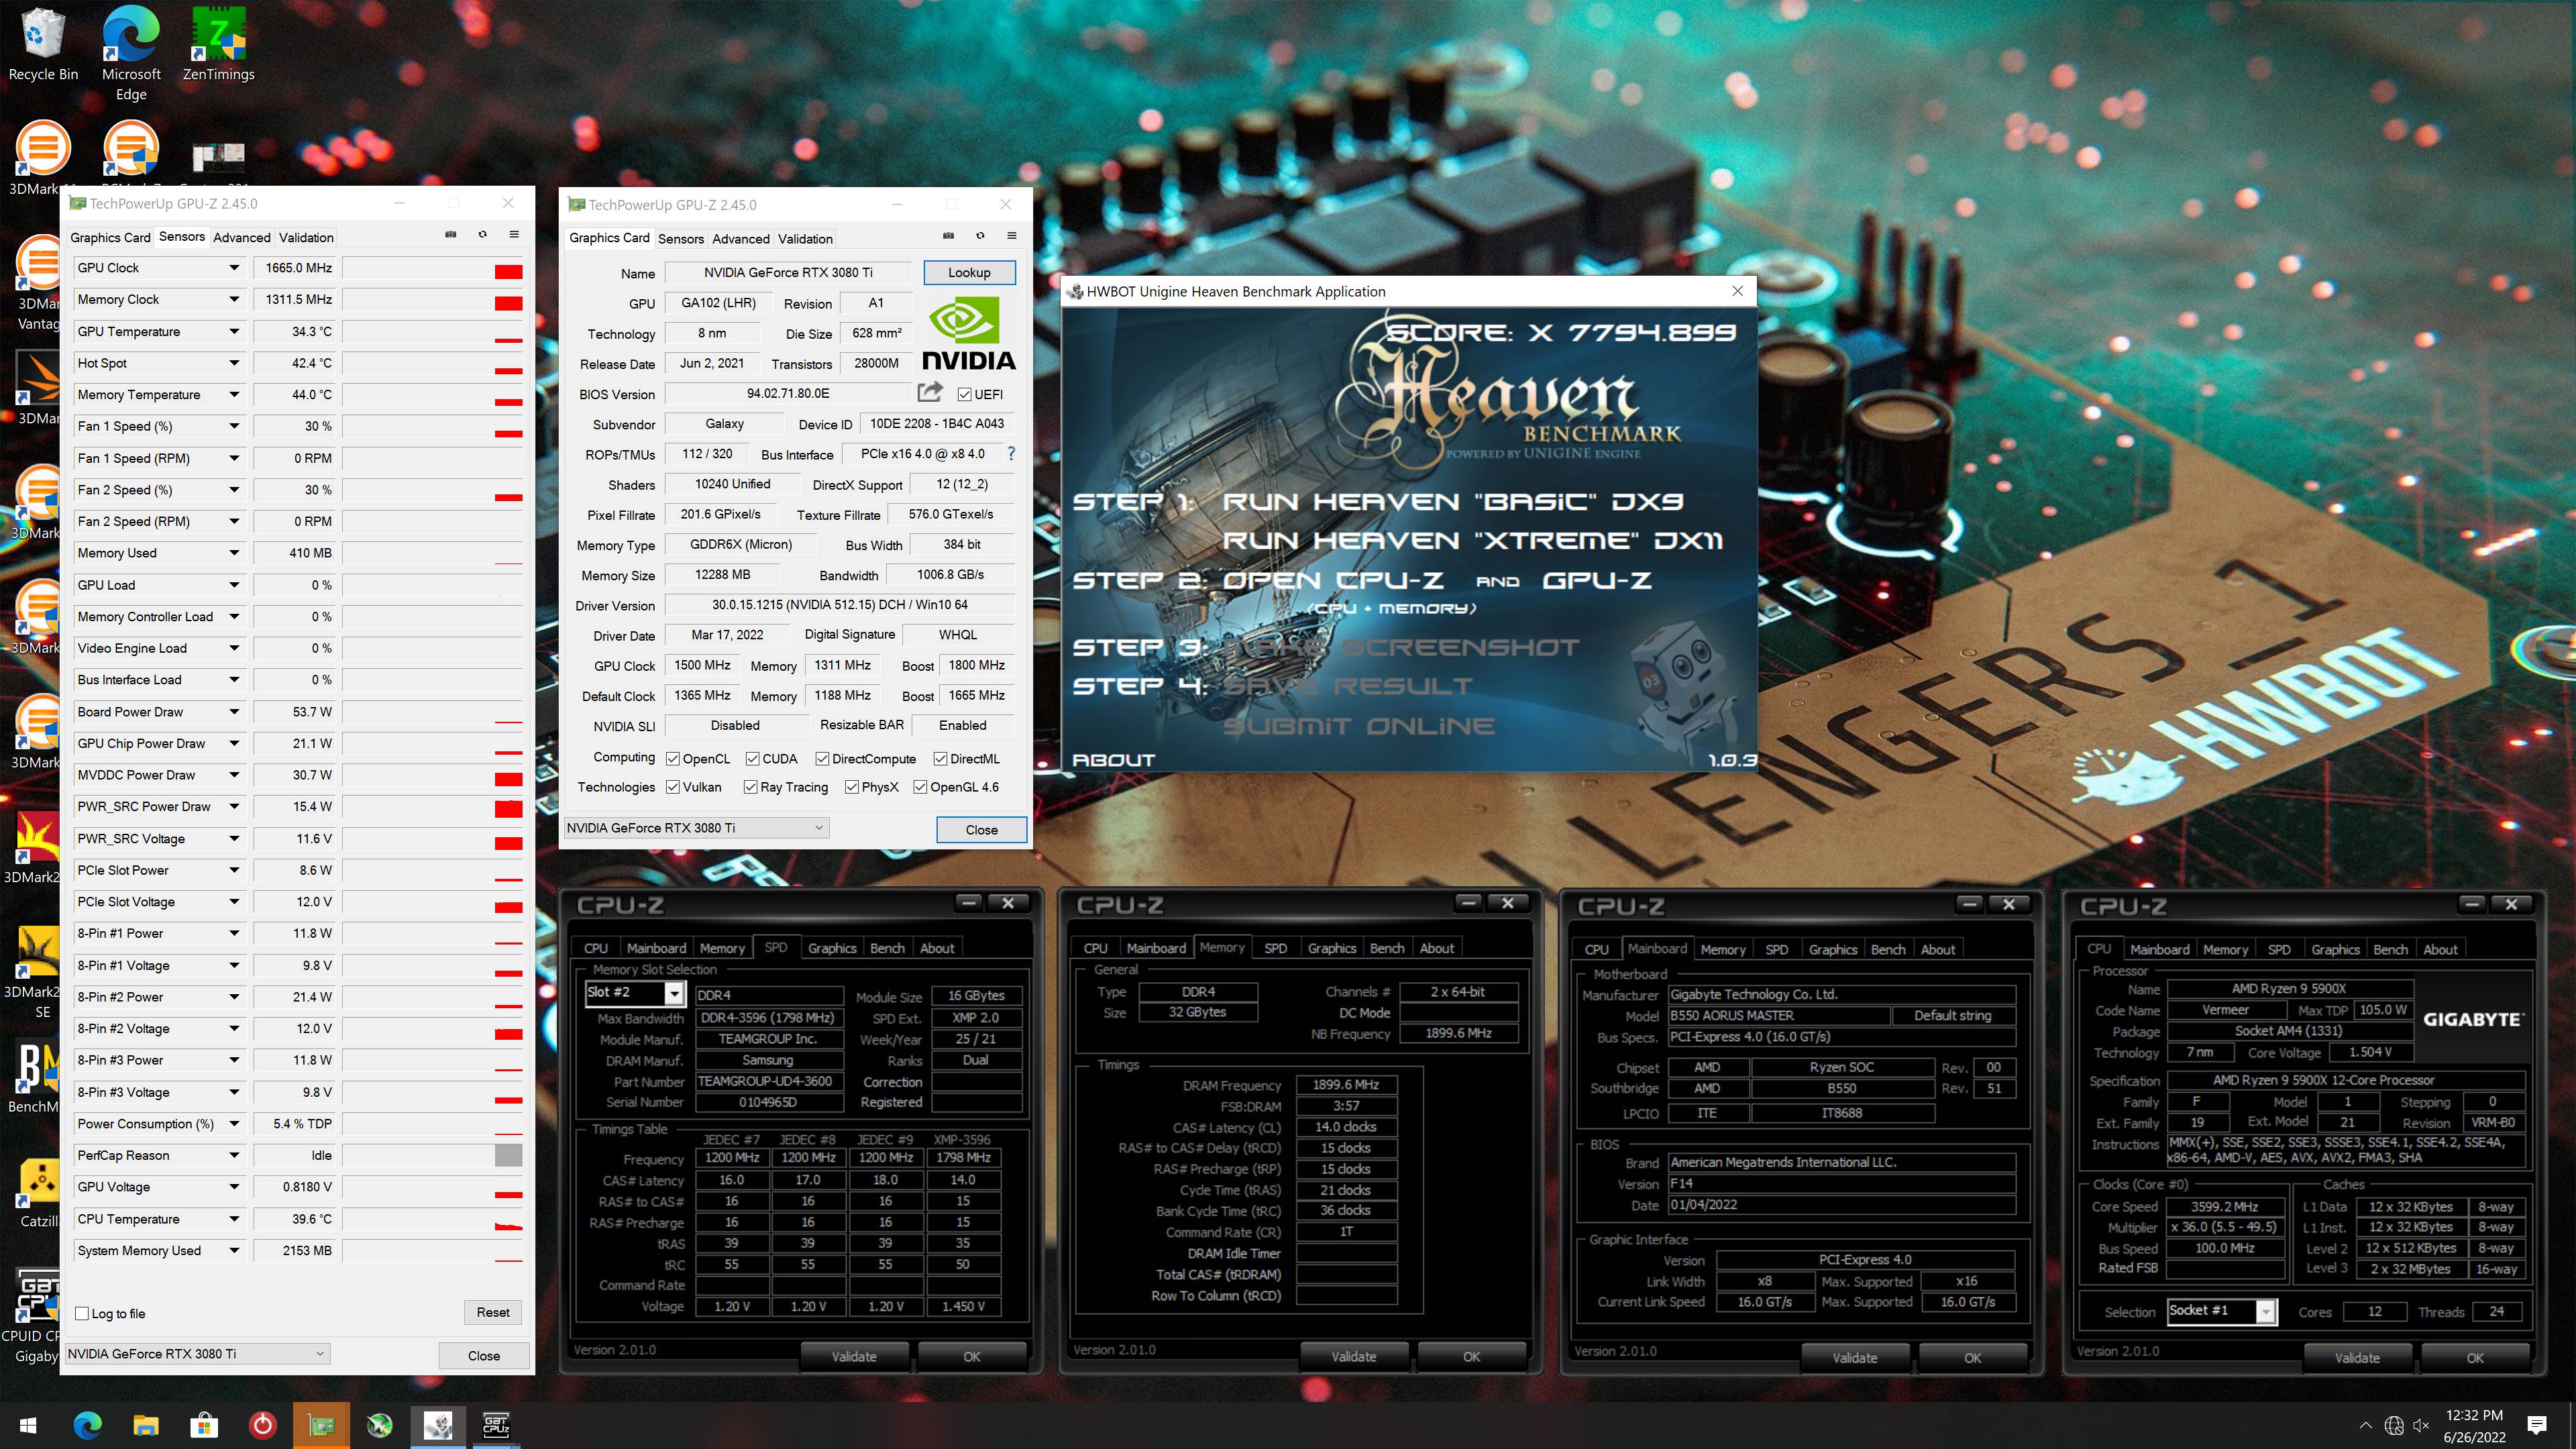The width and height of the screenshot is (2576, 1449).
Task: Click the GPU Clock sensor graph
Action: [433, 268]
